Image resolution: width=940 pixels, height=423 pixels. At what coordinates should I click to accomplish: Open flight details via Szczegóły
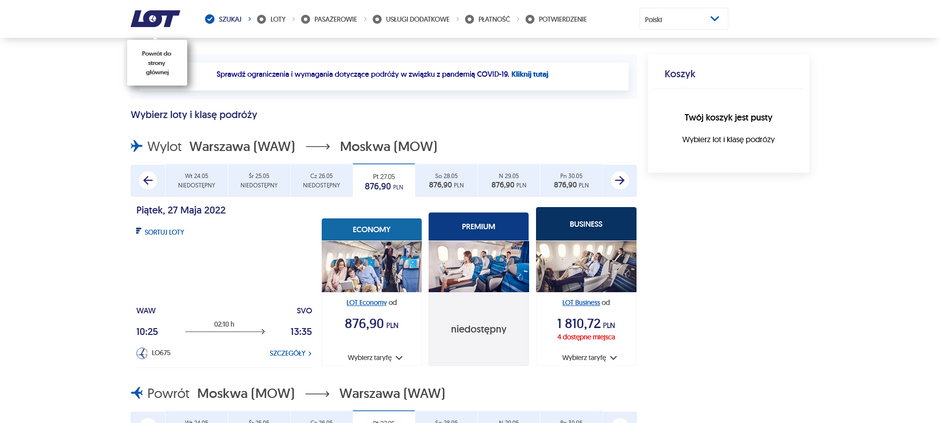pos(290,353)
